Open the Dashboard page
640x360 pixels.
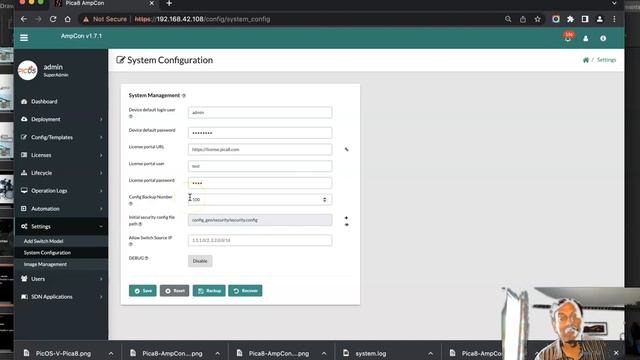(61, 101)
